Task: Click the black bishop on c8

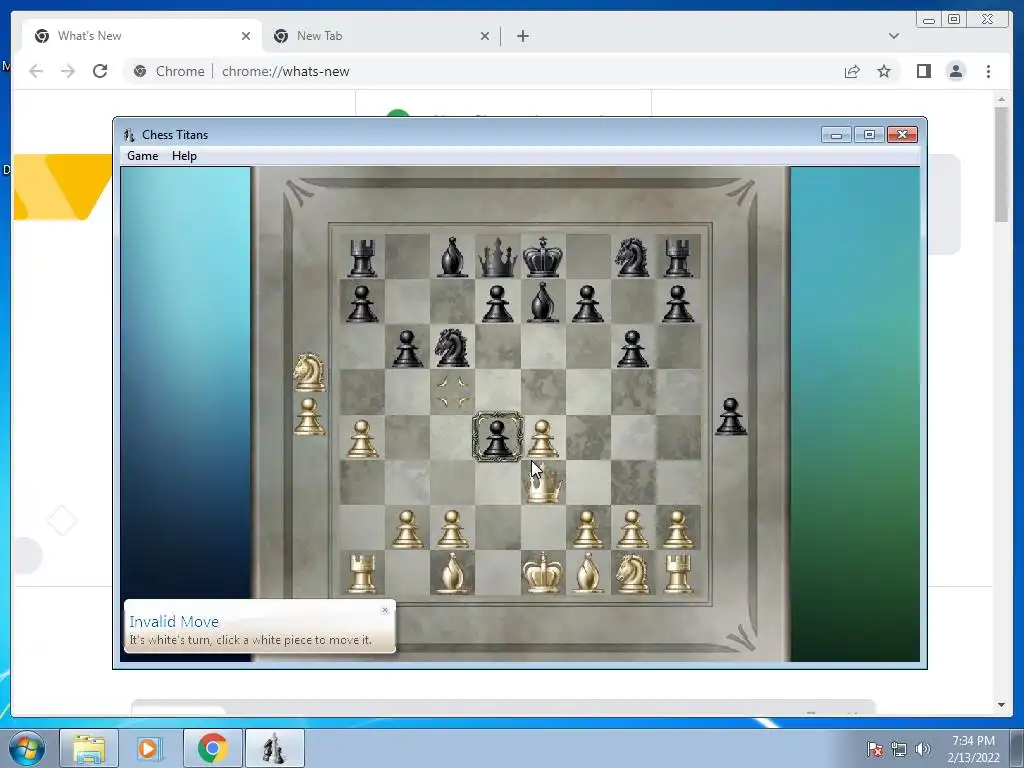Action: pos(452,257)
